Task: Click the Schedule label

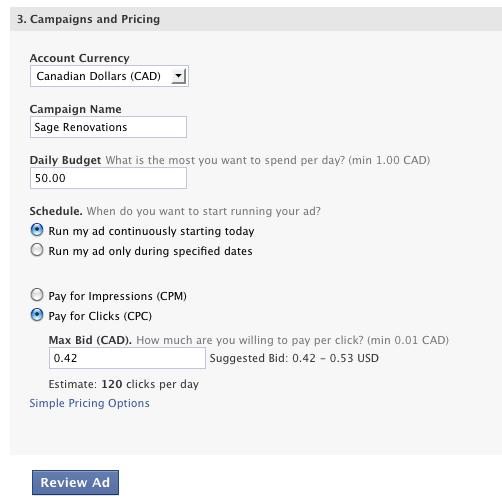Action: 56,211
